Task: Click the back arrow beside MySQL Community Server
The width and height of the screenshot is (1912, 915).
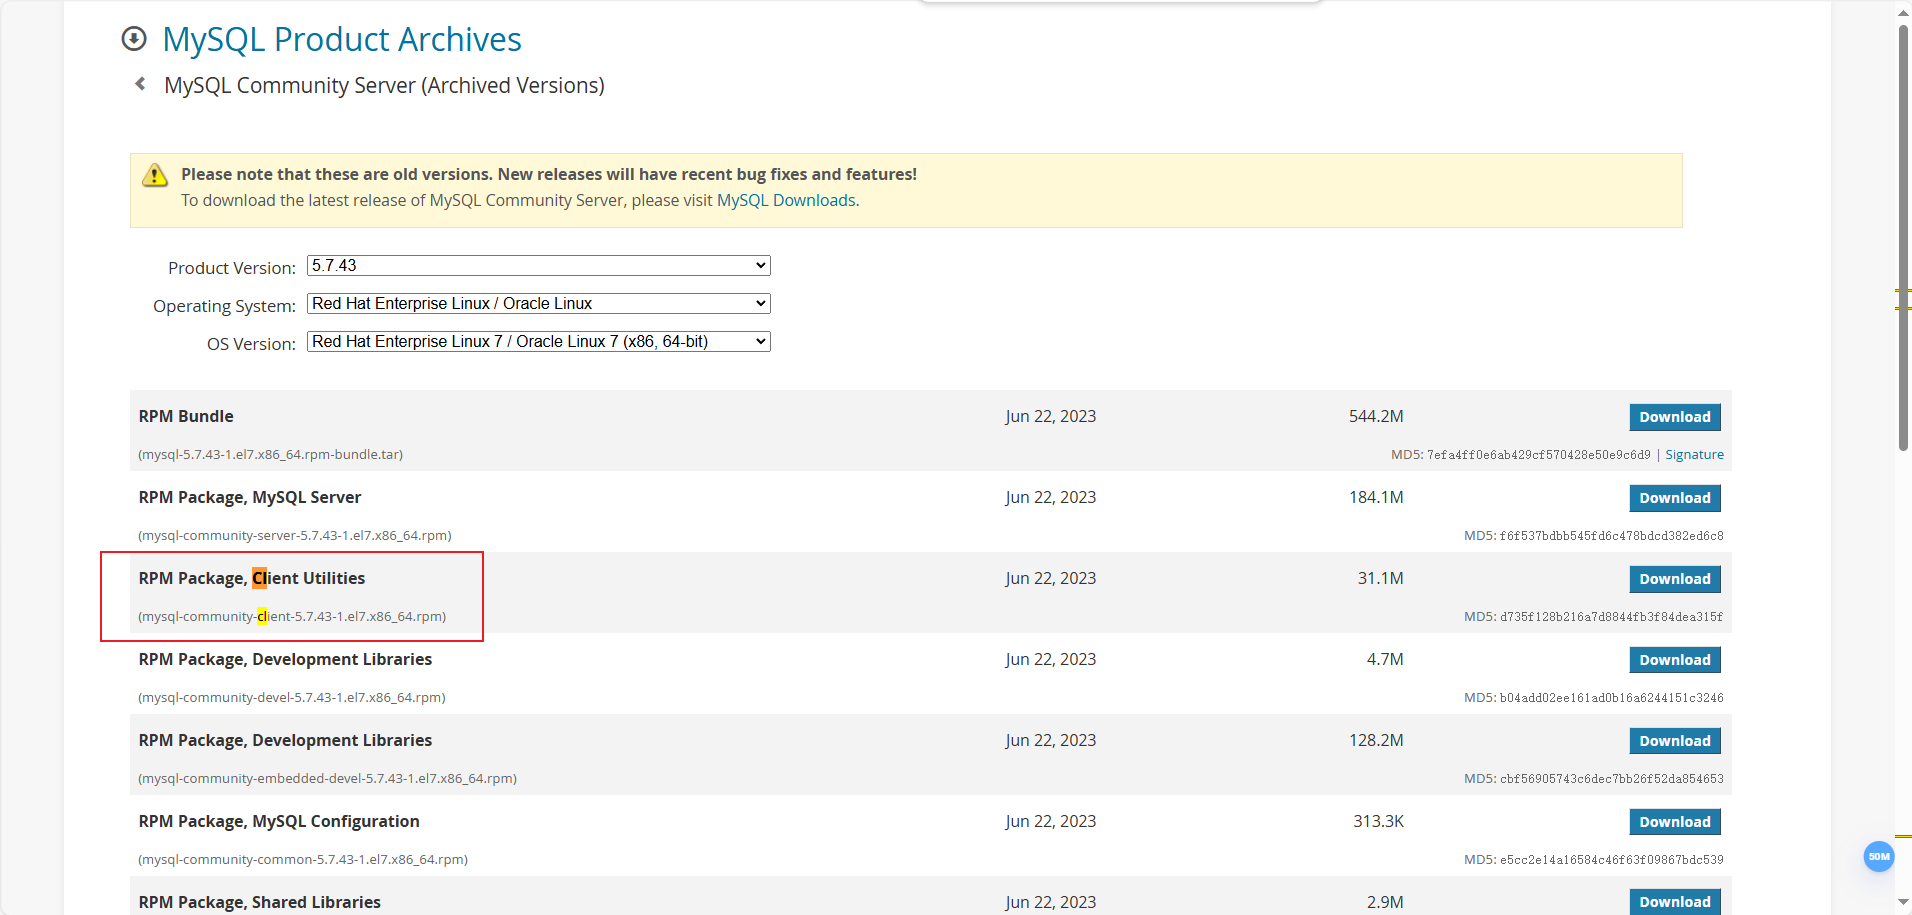Action: point(140,84)
